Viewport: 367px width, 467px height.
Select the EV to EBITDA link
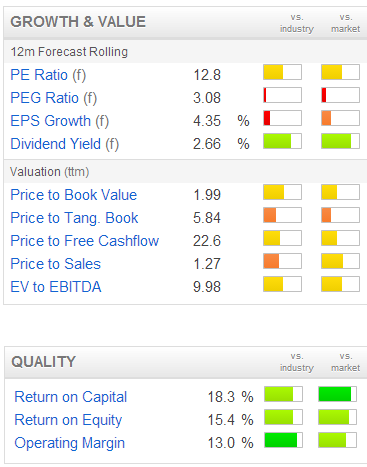[x=56, y=287]
